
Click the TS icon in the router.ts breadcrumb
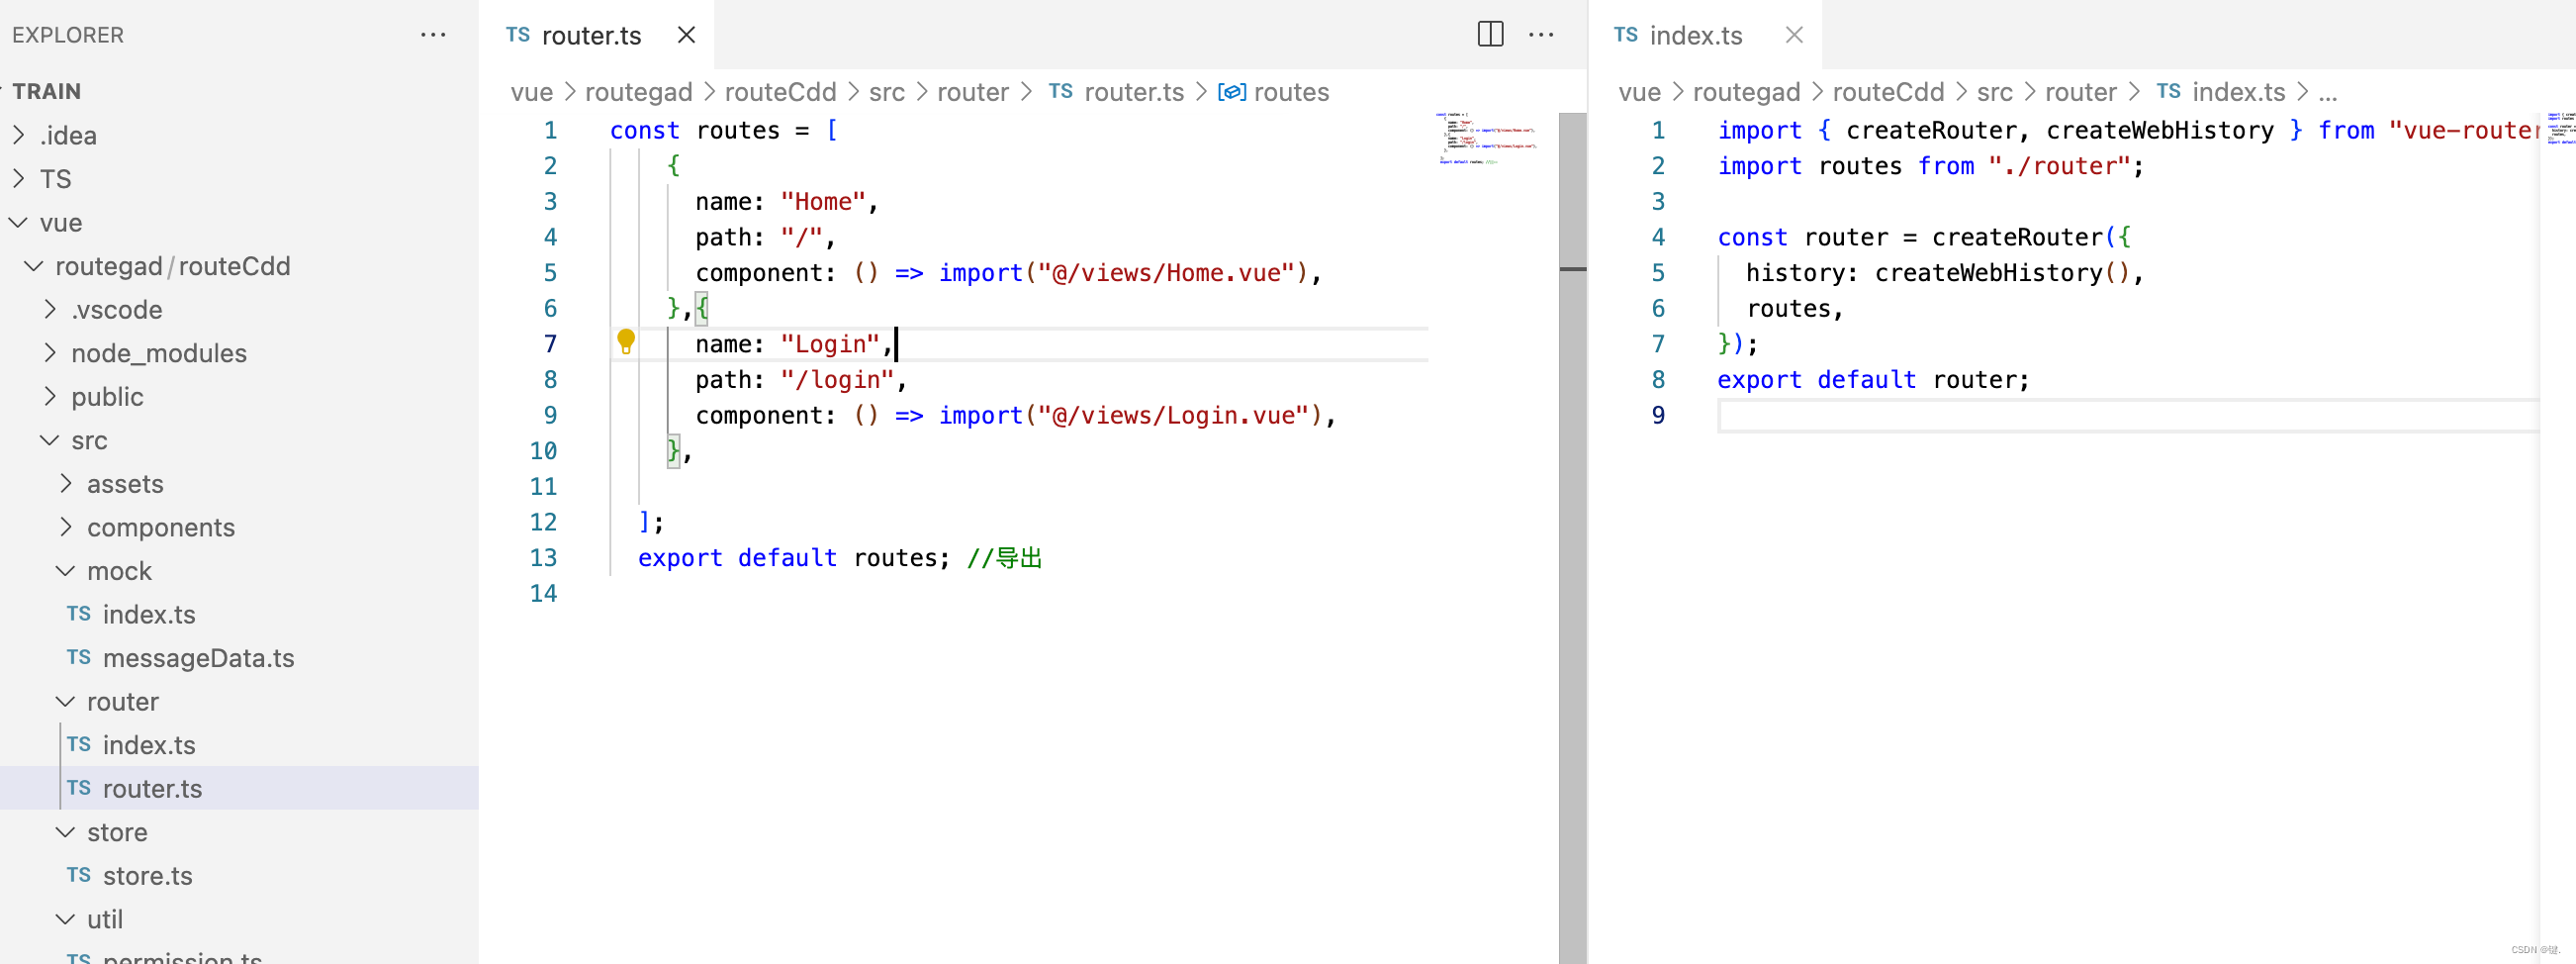click(x=1060, y=92)
